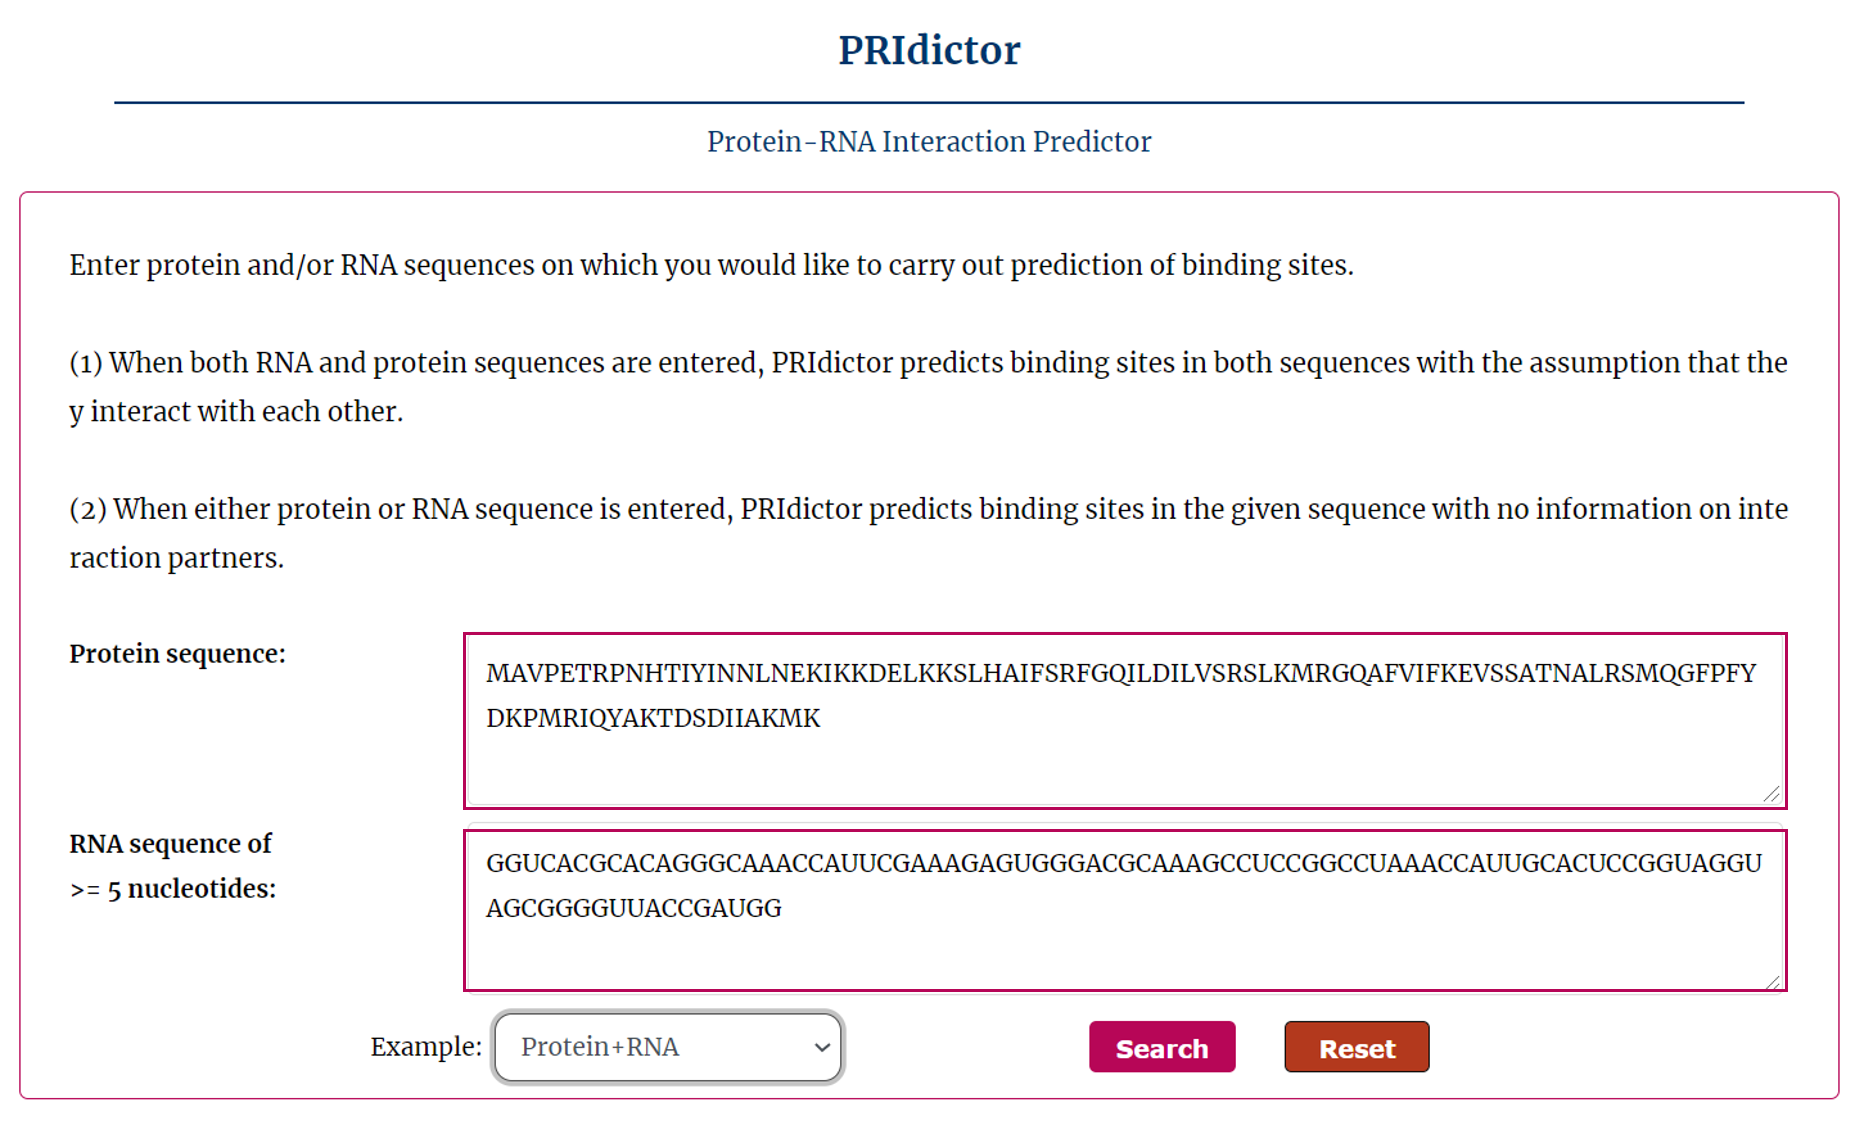Click the Search button
This screenshot has width=1864, height=1125.
(x=1161, y=1047)
